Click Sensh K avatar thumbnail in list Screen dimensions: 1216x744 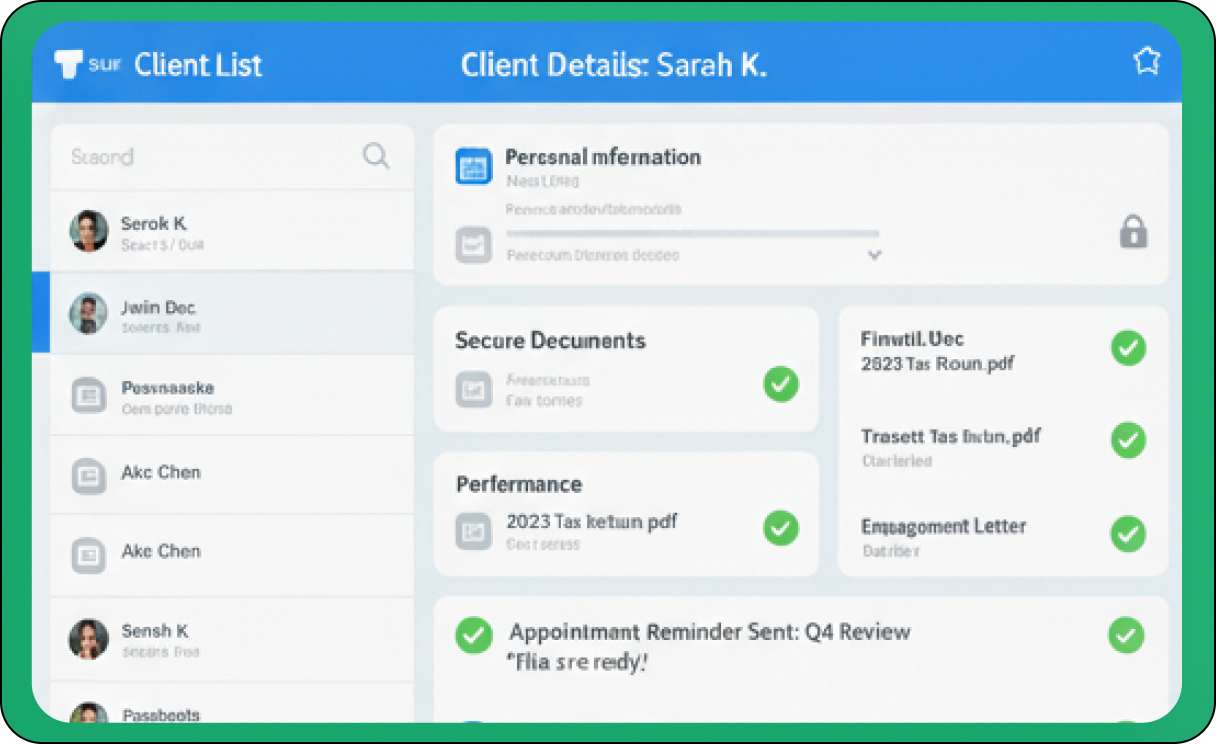pos(89,639)
